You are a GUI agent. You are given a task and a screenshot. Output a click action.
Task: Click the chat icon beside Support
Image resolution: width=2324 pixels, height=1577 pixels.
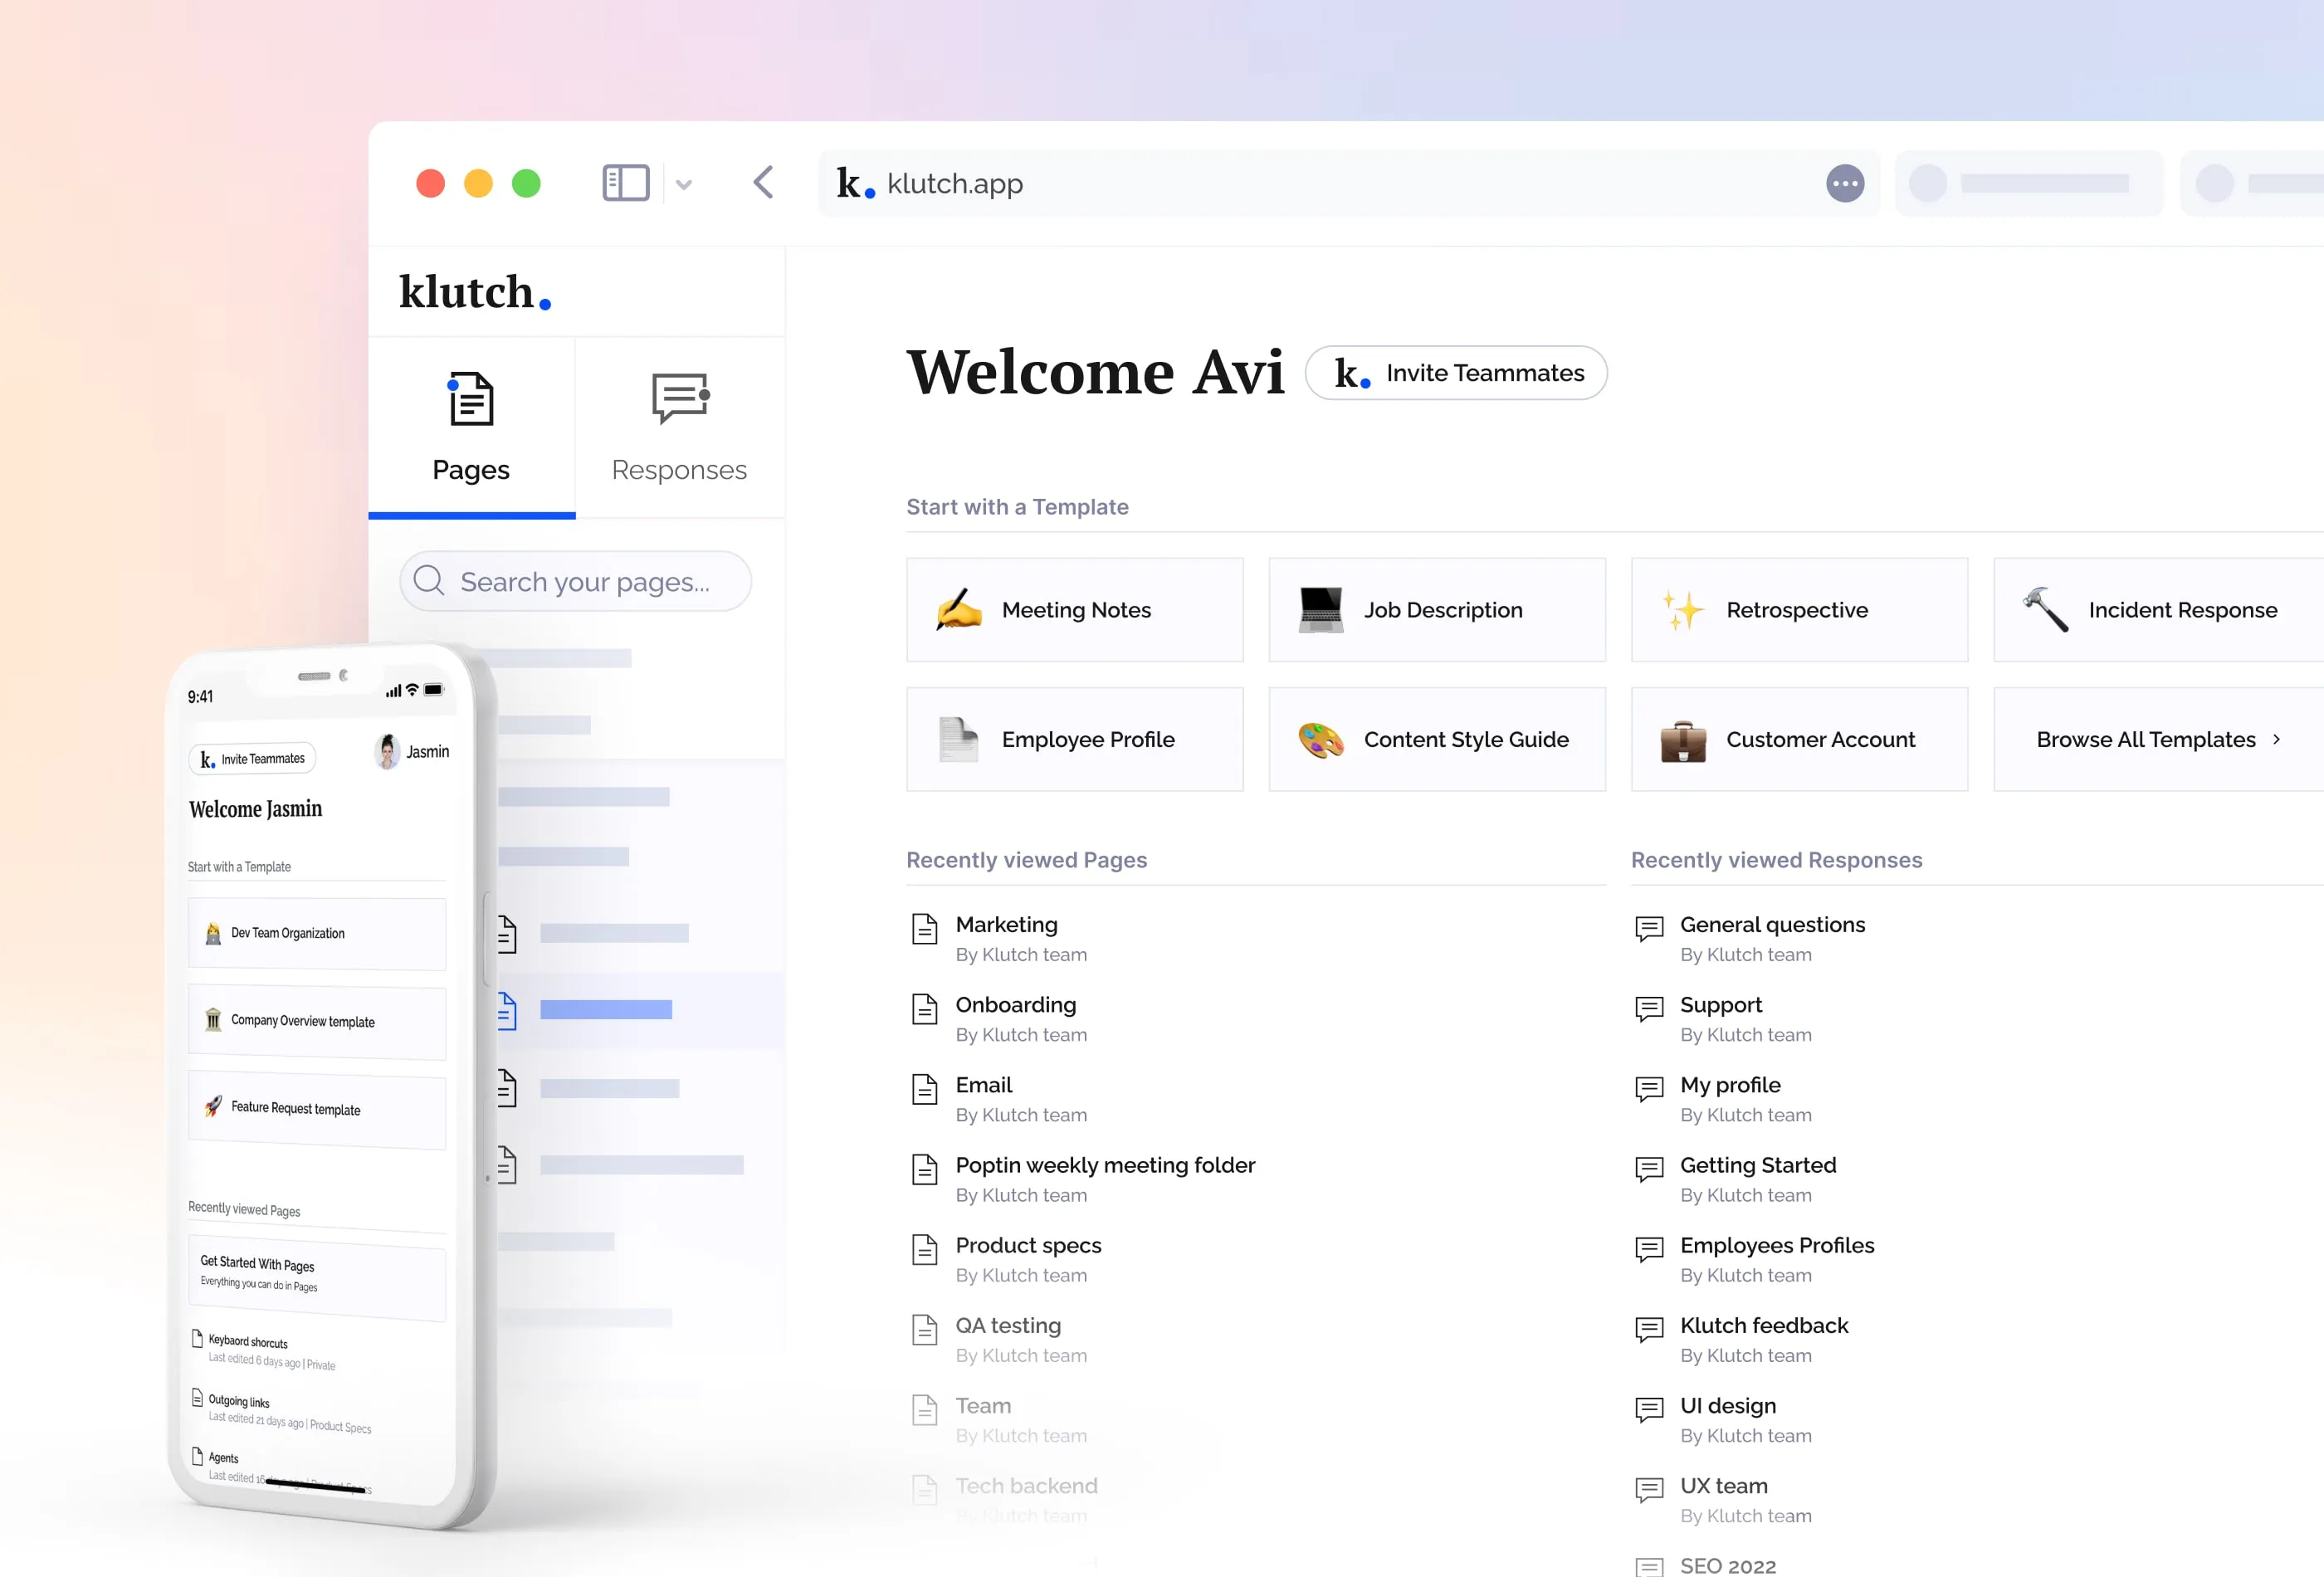pyautogui.click(x=1649, y=1009)
